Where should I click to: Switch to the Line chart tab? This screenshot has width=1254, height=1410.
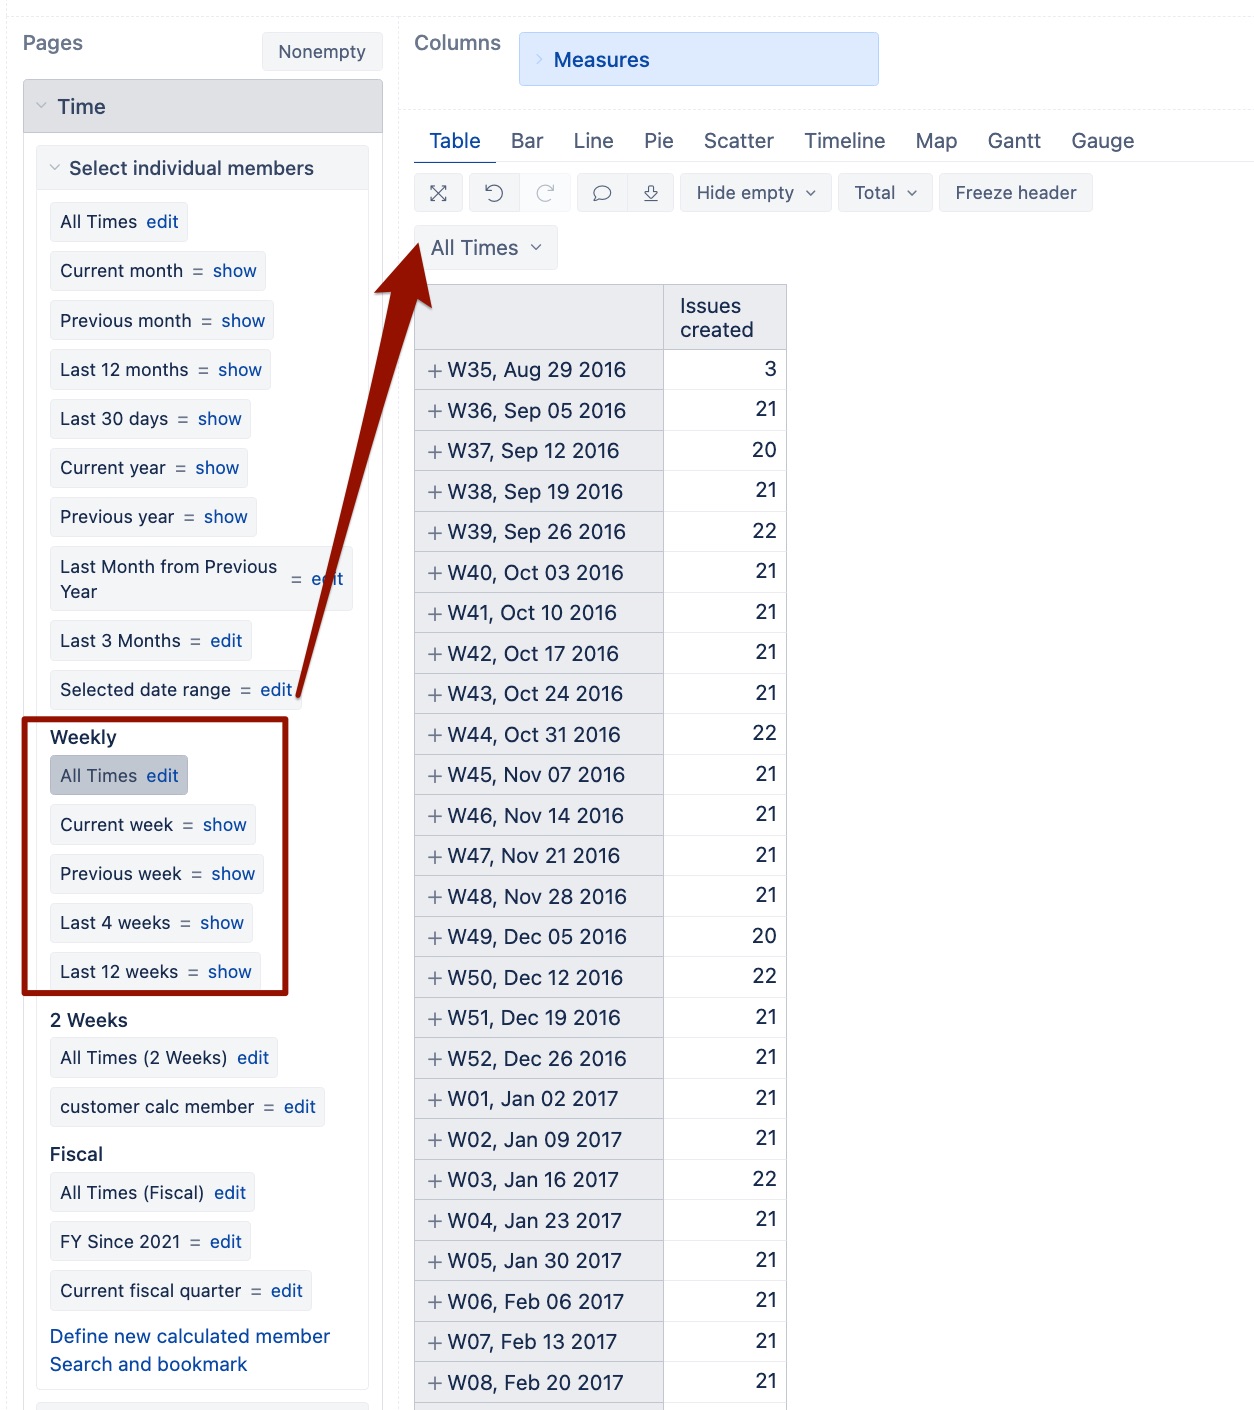coord(593,141)
